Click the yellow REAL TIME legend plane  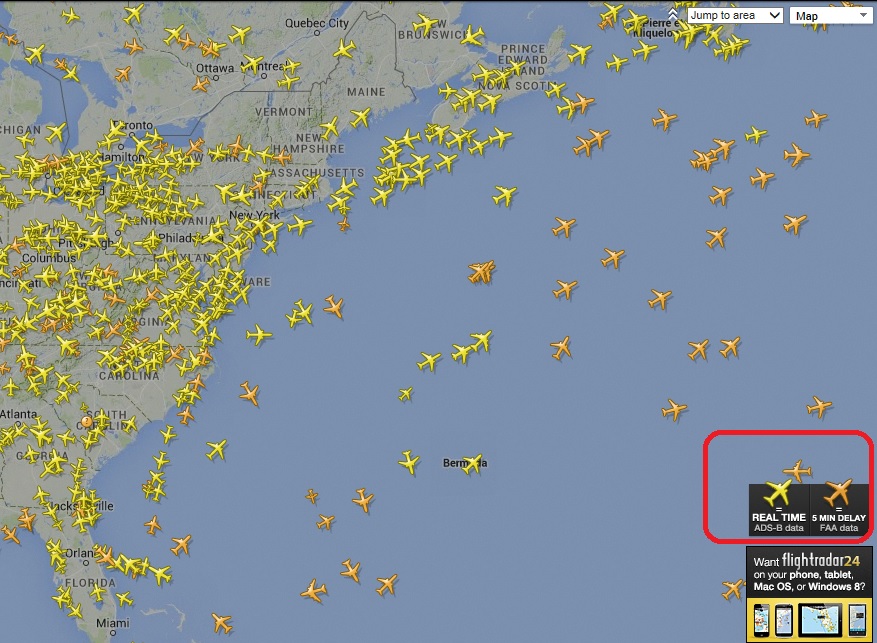[x=778, y=493]
